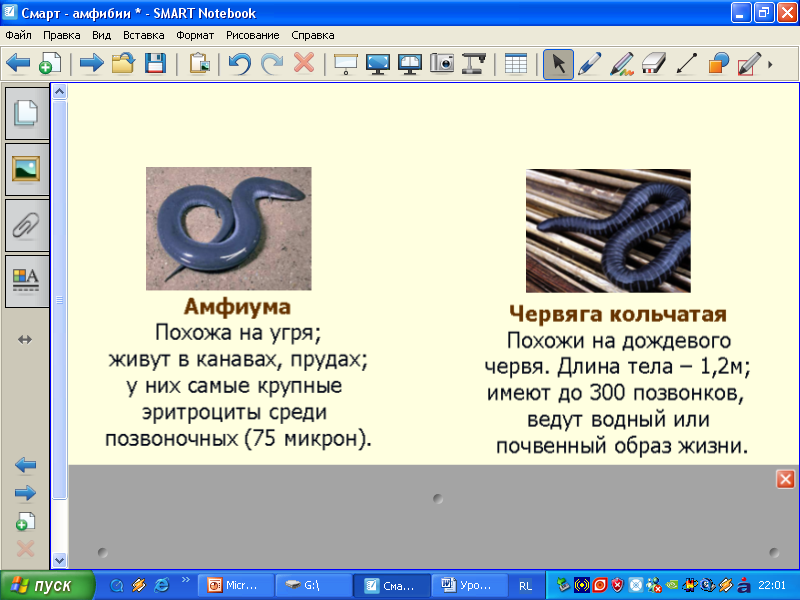Delete page with the sidebar red X
Screen dimensions: 800x600
tap(26, 549)
